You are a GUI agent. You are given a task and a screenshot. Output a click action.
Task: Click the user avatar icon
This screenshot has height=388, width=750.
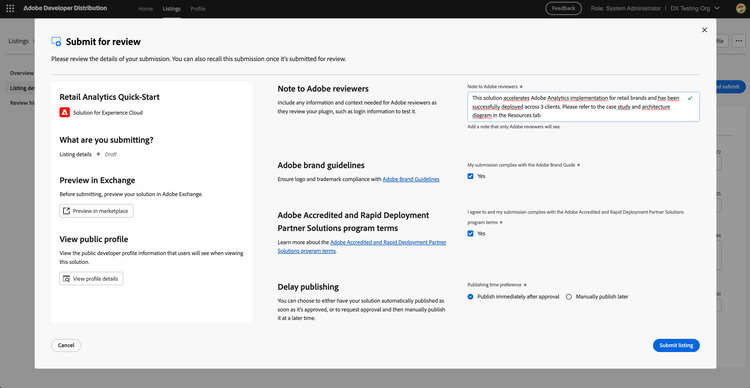point(740,9)
